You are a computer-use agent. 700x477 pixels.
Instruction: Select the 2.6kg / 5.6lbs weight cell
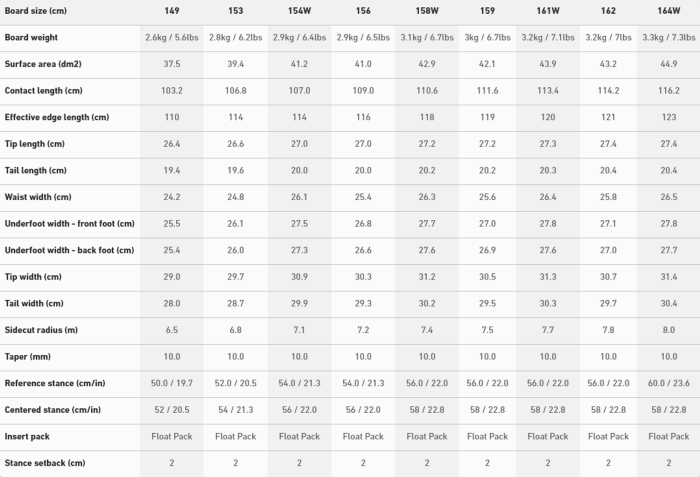pyautogui.click(x=171, y=38)
